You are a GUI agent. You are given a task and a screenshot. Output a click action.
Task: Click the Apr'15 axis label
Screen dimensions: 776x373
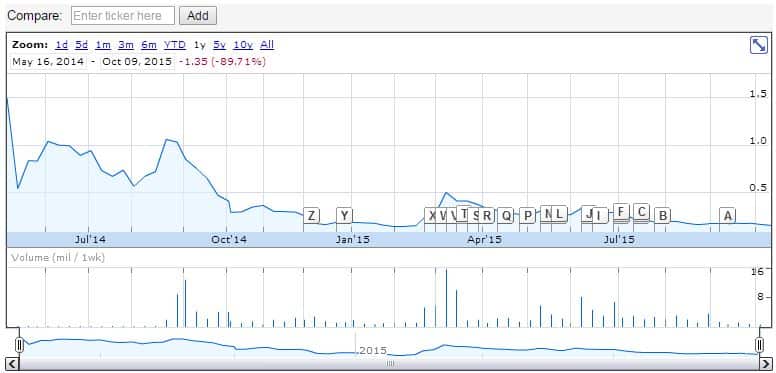[485, 240]
